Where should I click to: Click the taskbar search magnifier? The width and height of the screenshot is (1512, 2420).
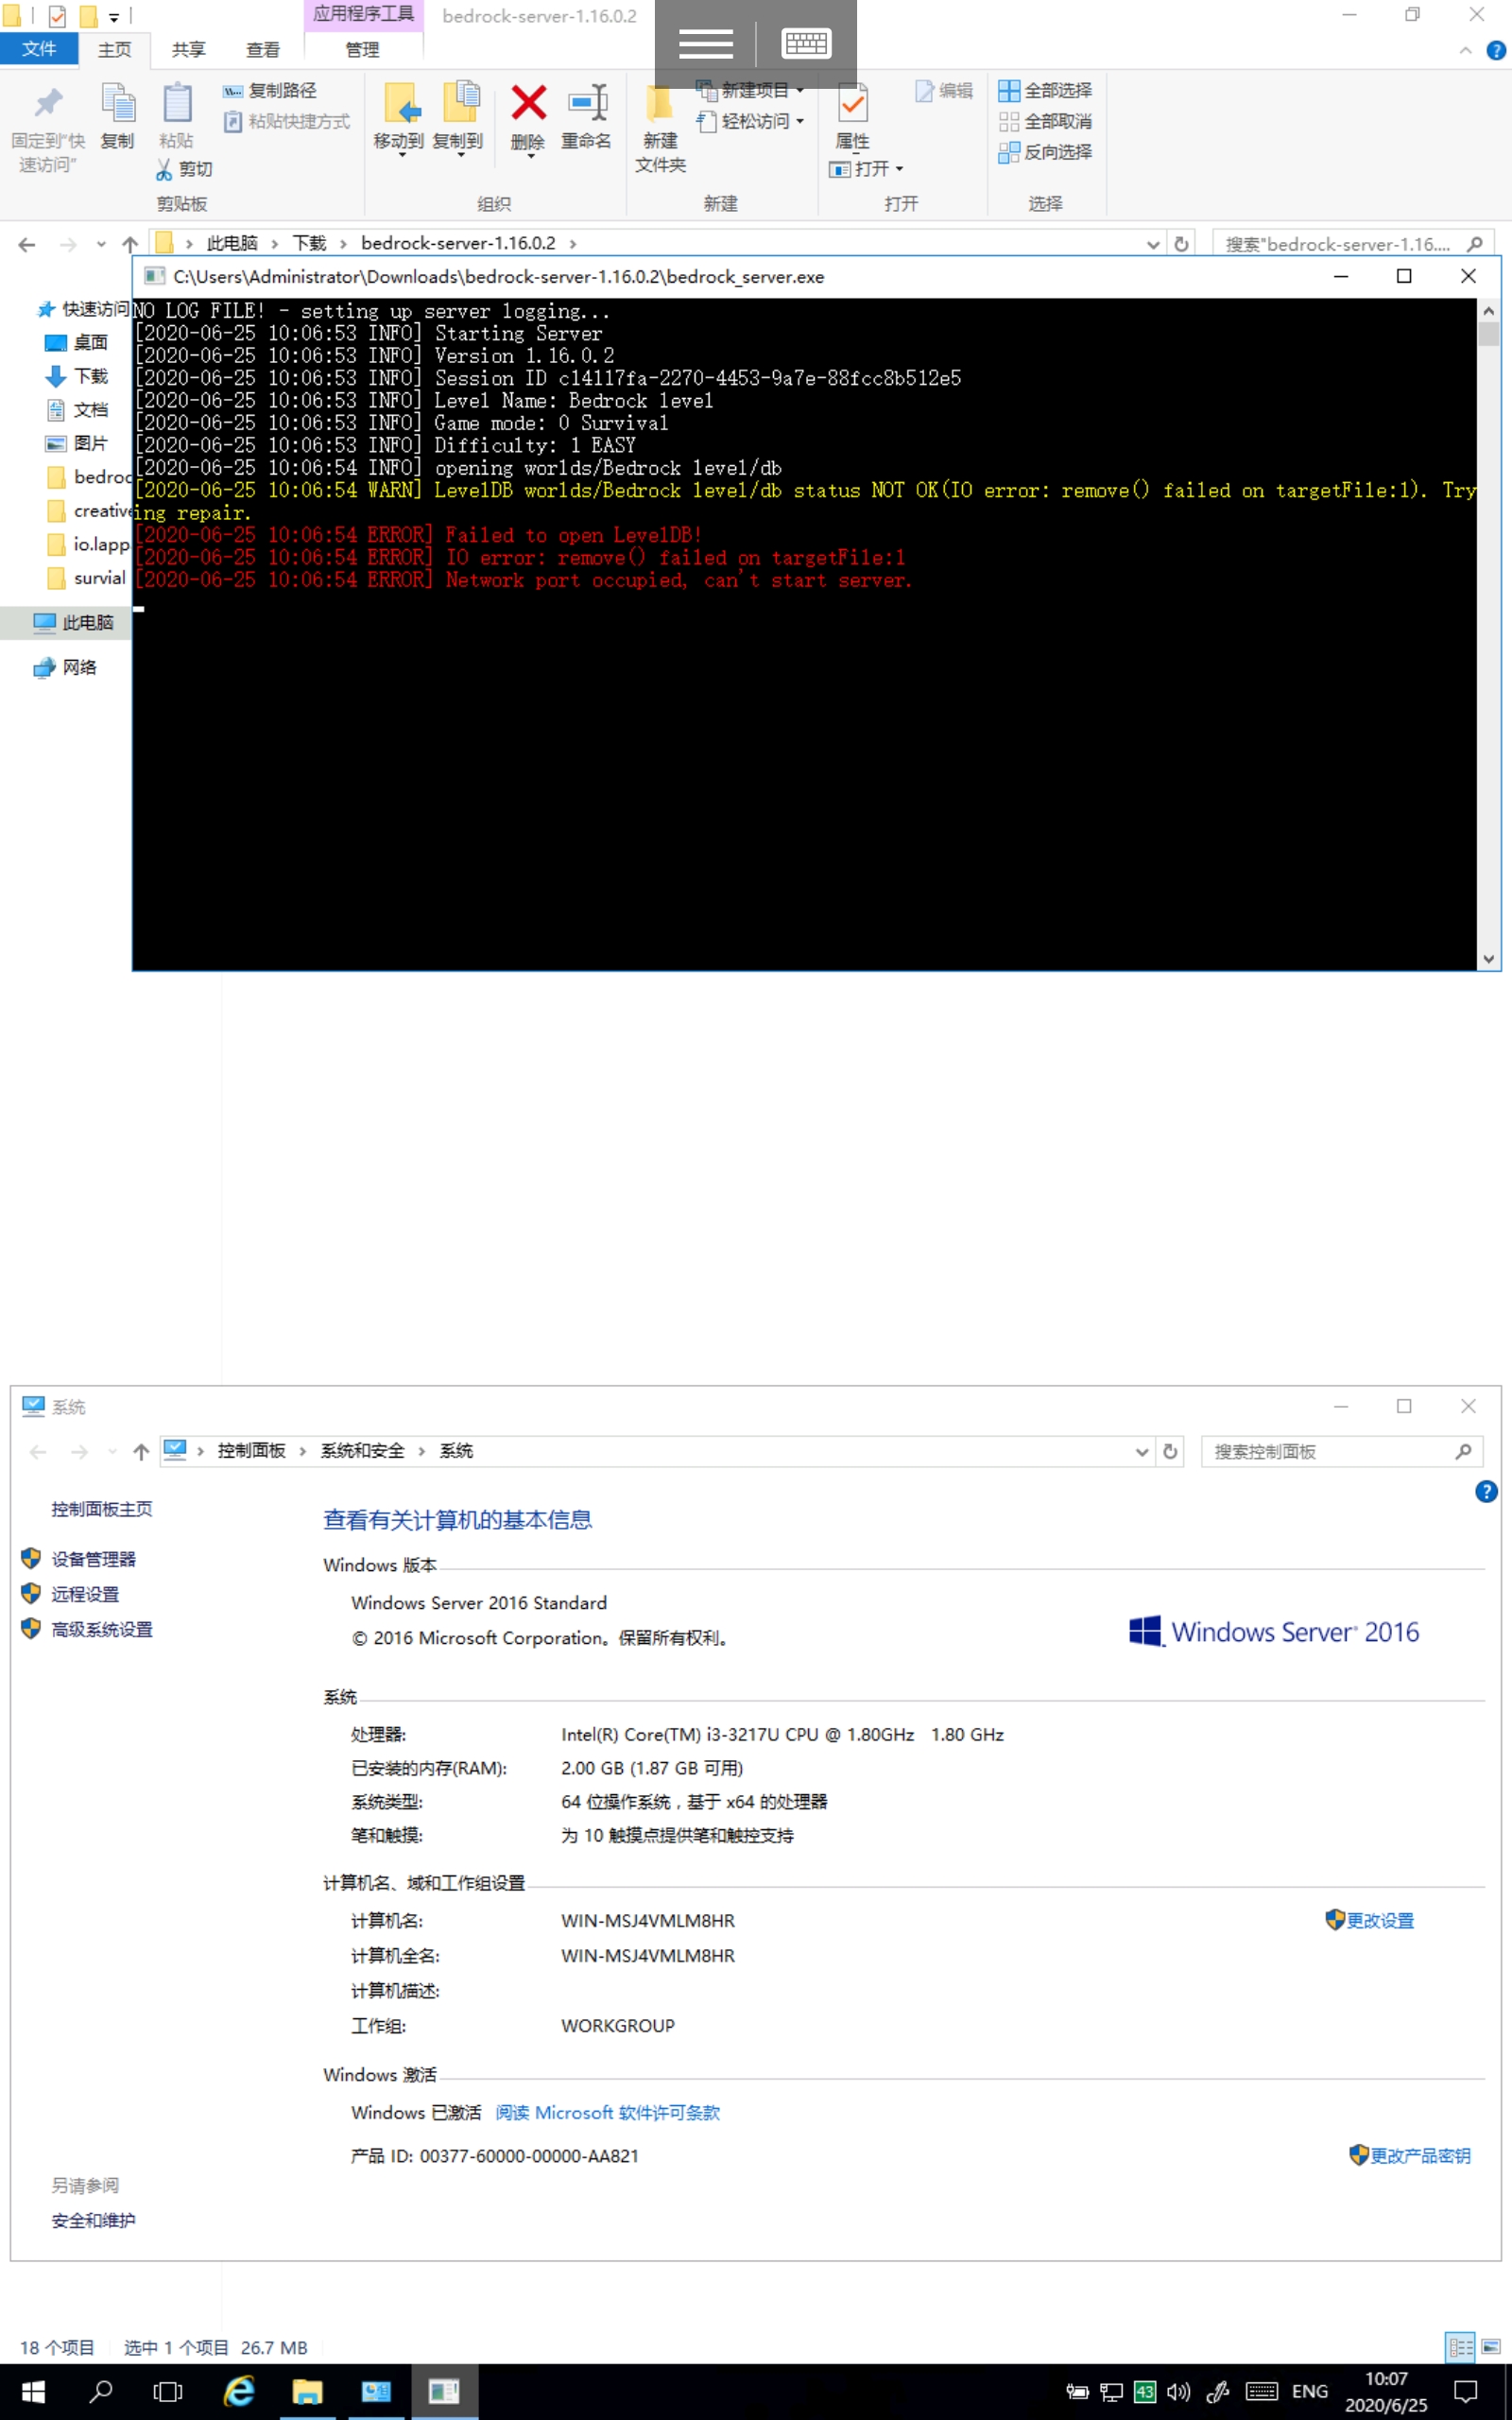(x=101, y=2391)
